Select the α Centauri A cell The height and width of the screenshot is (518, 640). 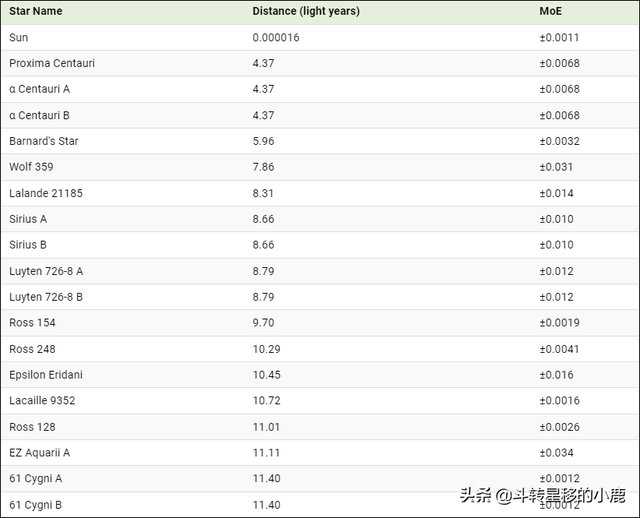click(x=39, y=89)
